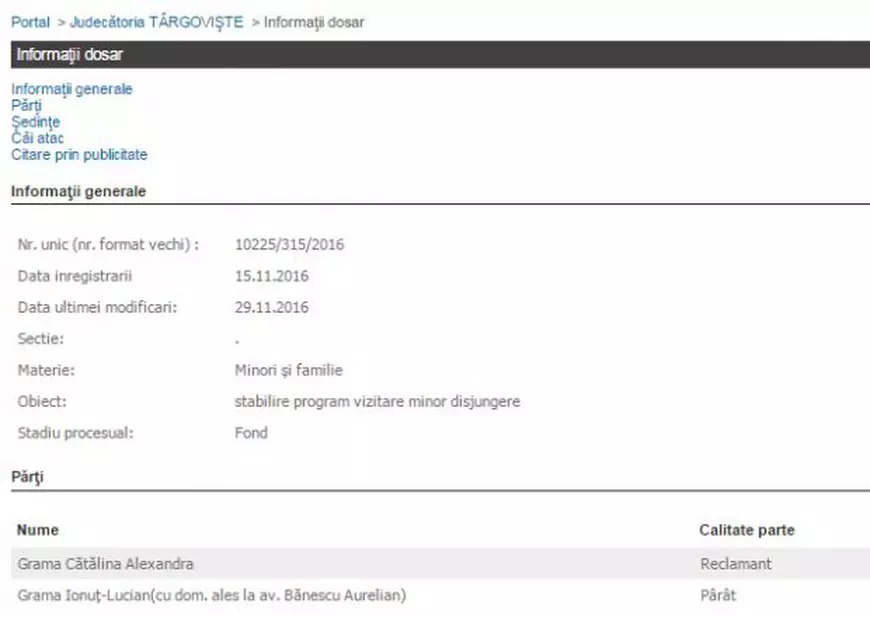Click the Portal breadcrumb link

pos(30,22)
